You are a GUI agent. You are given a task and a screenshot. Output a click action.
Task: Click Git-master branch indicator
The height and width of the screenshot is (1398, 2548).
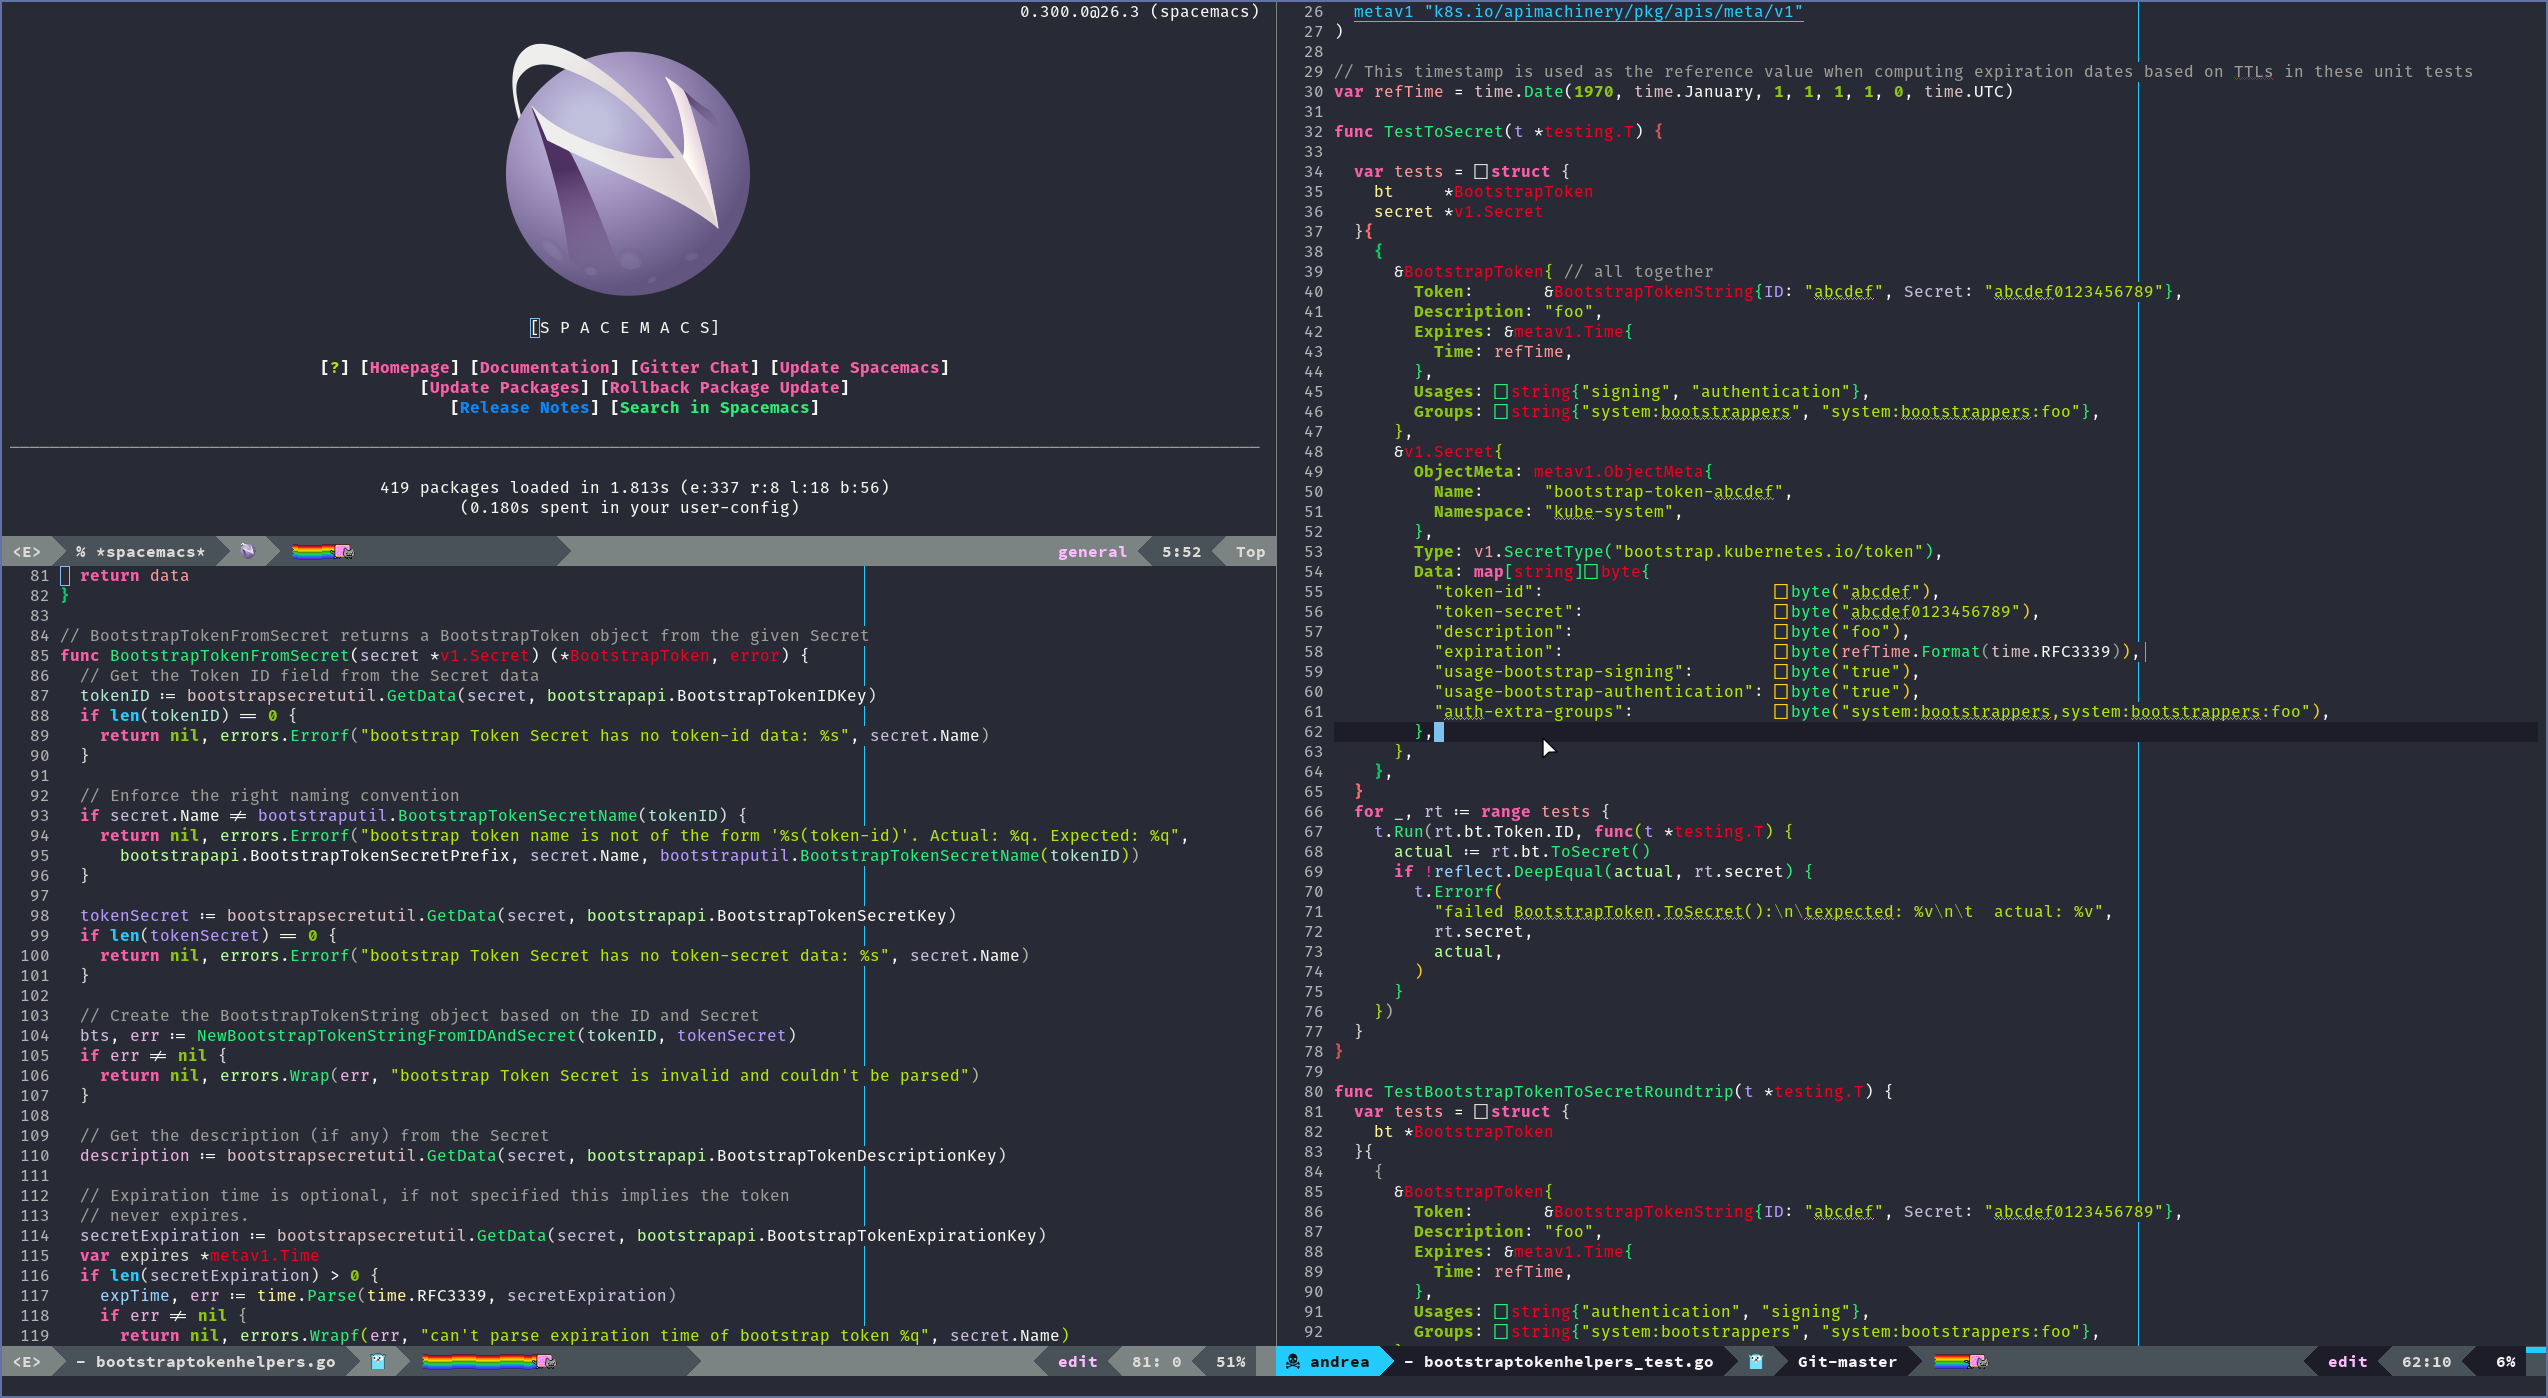point(1846,1361)
